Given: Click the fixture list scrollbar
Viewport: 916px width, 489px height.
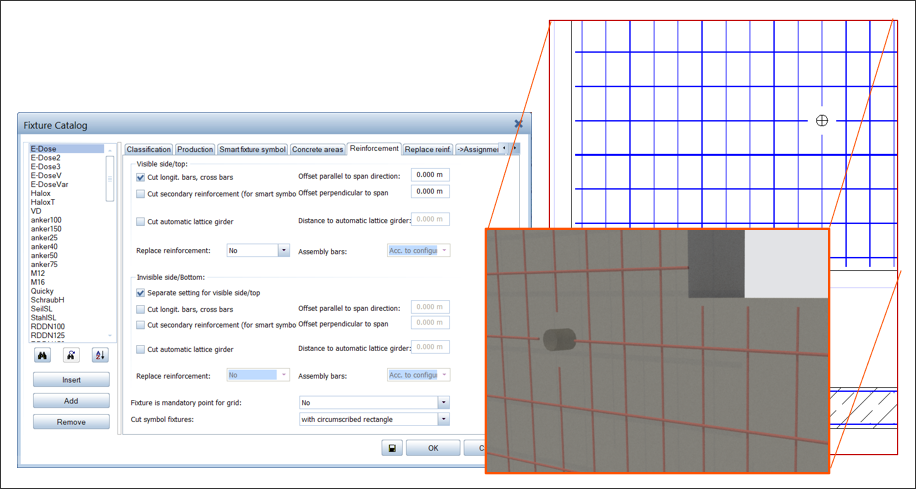Looking at the screenshot, I should [109, 190].
